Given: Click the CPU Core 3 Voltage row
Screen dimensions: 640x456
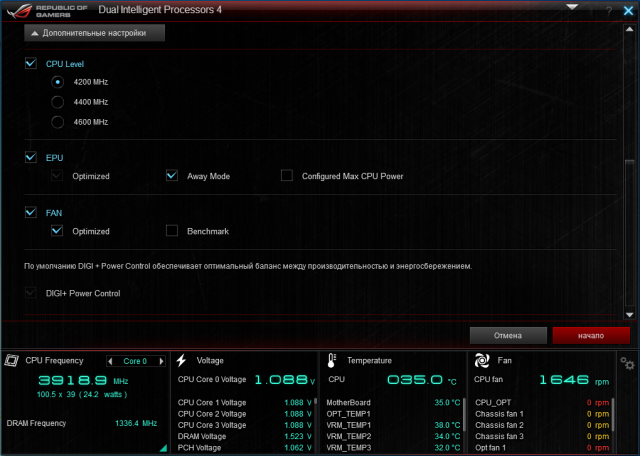Looking at the screenshot, I should 245,425.
